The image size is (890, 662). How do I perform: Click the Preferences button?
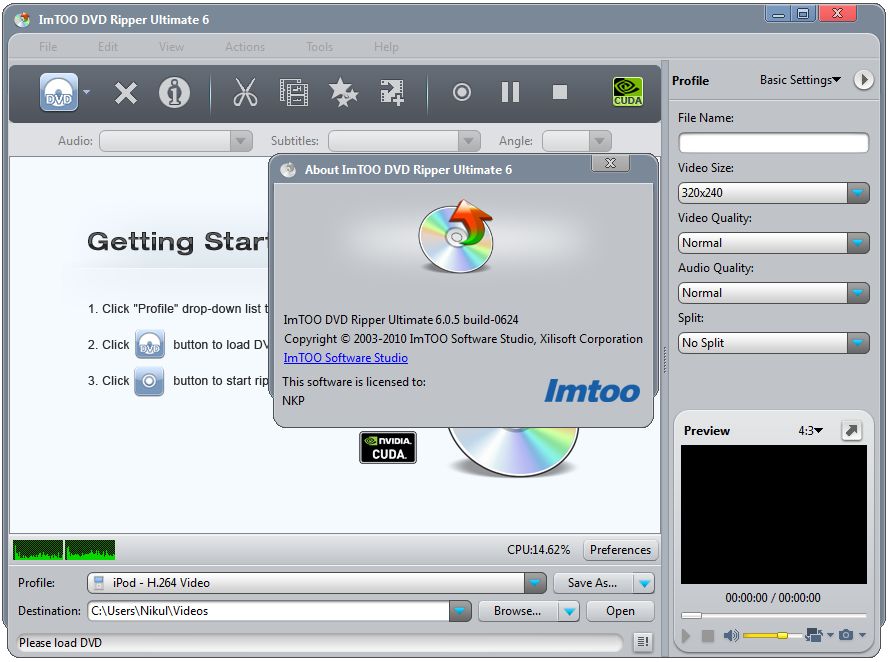click(x=620, y=550)
